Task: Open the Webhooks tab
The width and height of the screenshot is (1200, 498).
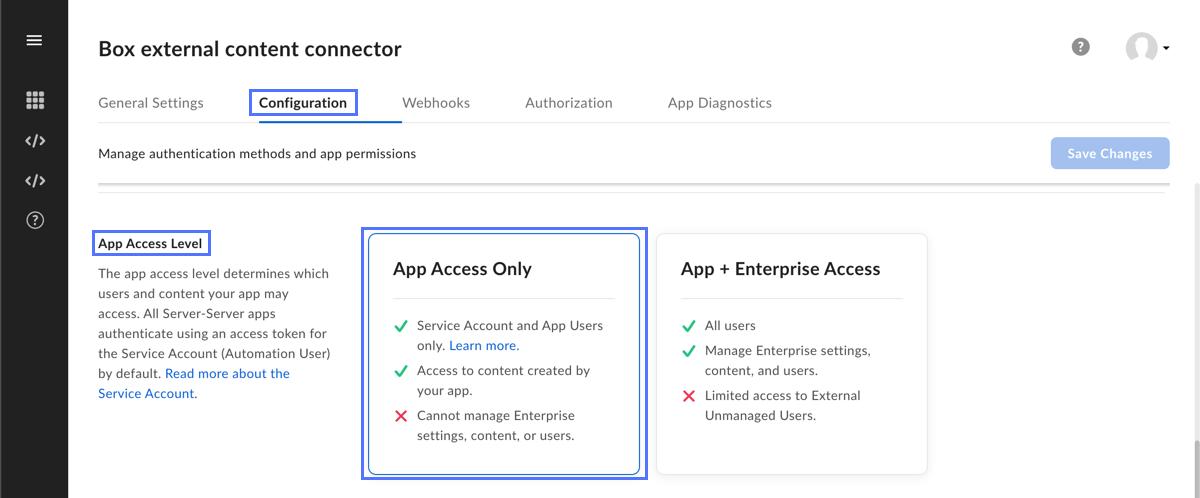Action: point(436,103)
